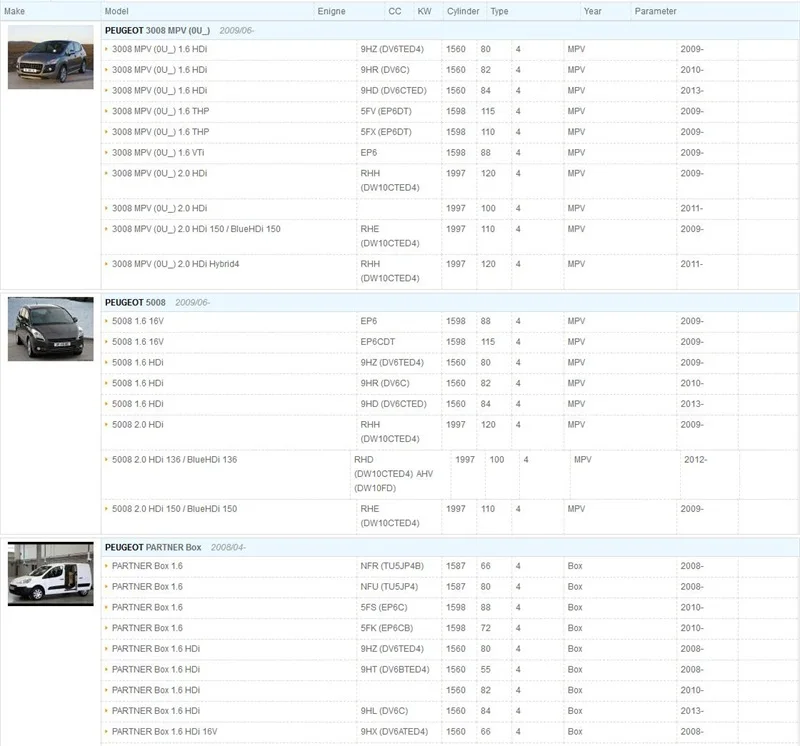Open PARTNER Box 1.6 entry with NFU engine
The image size is (800, 746).
click(147, 587)
